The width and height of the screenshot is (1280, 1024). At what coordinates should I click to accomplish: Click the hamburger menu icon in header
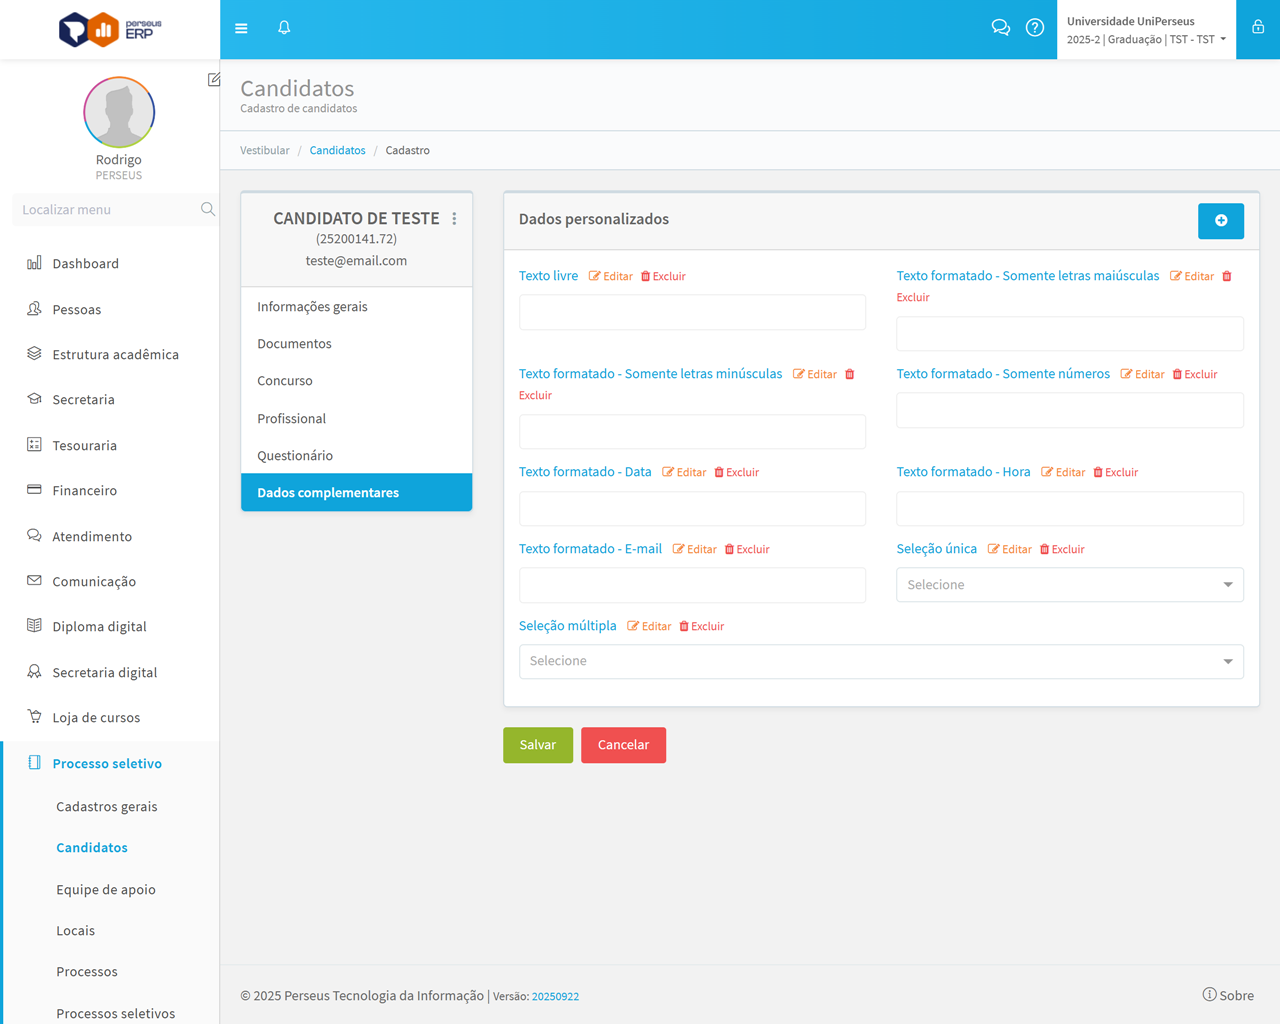tap(241, 28)
